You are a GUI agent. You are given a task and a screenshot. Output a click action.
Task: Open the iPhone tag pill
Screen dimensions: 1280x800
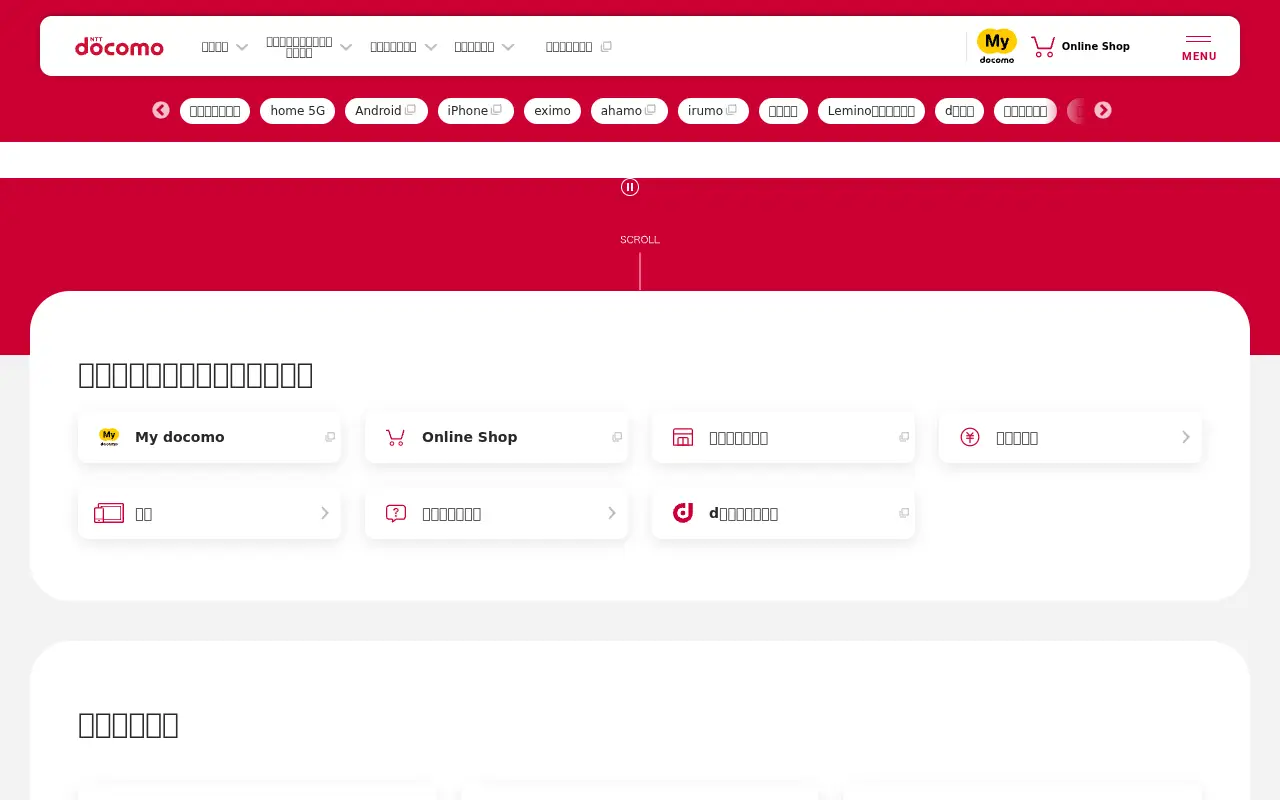point(476,111)
